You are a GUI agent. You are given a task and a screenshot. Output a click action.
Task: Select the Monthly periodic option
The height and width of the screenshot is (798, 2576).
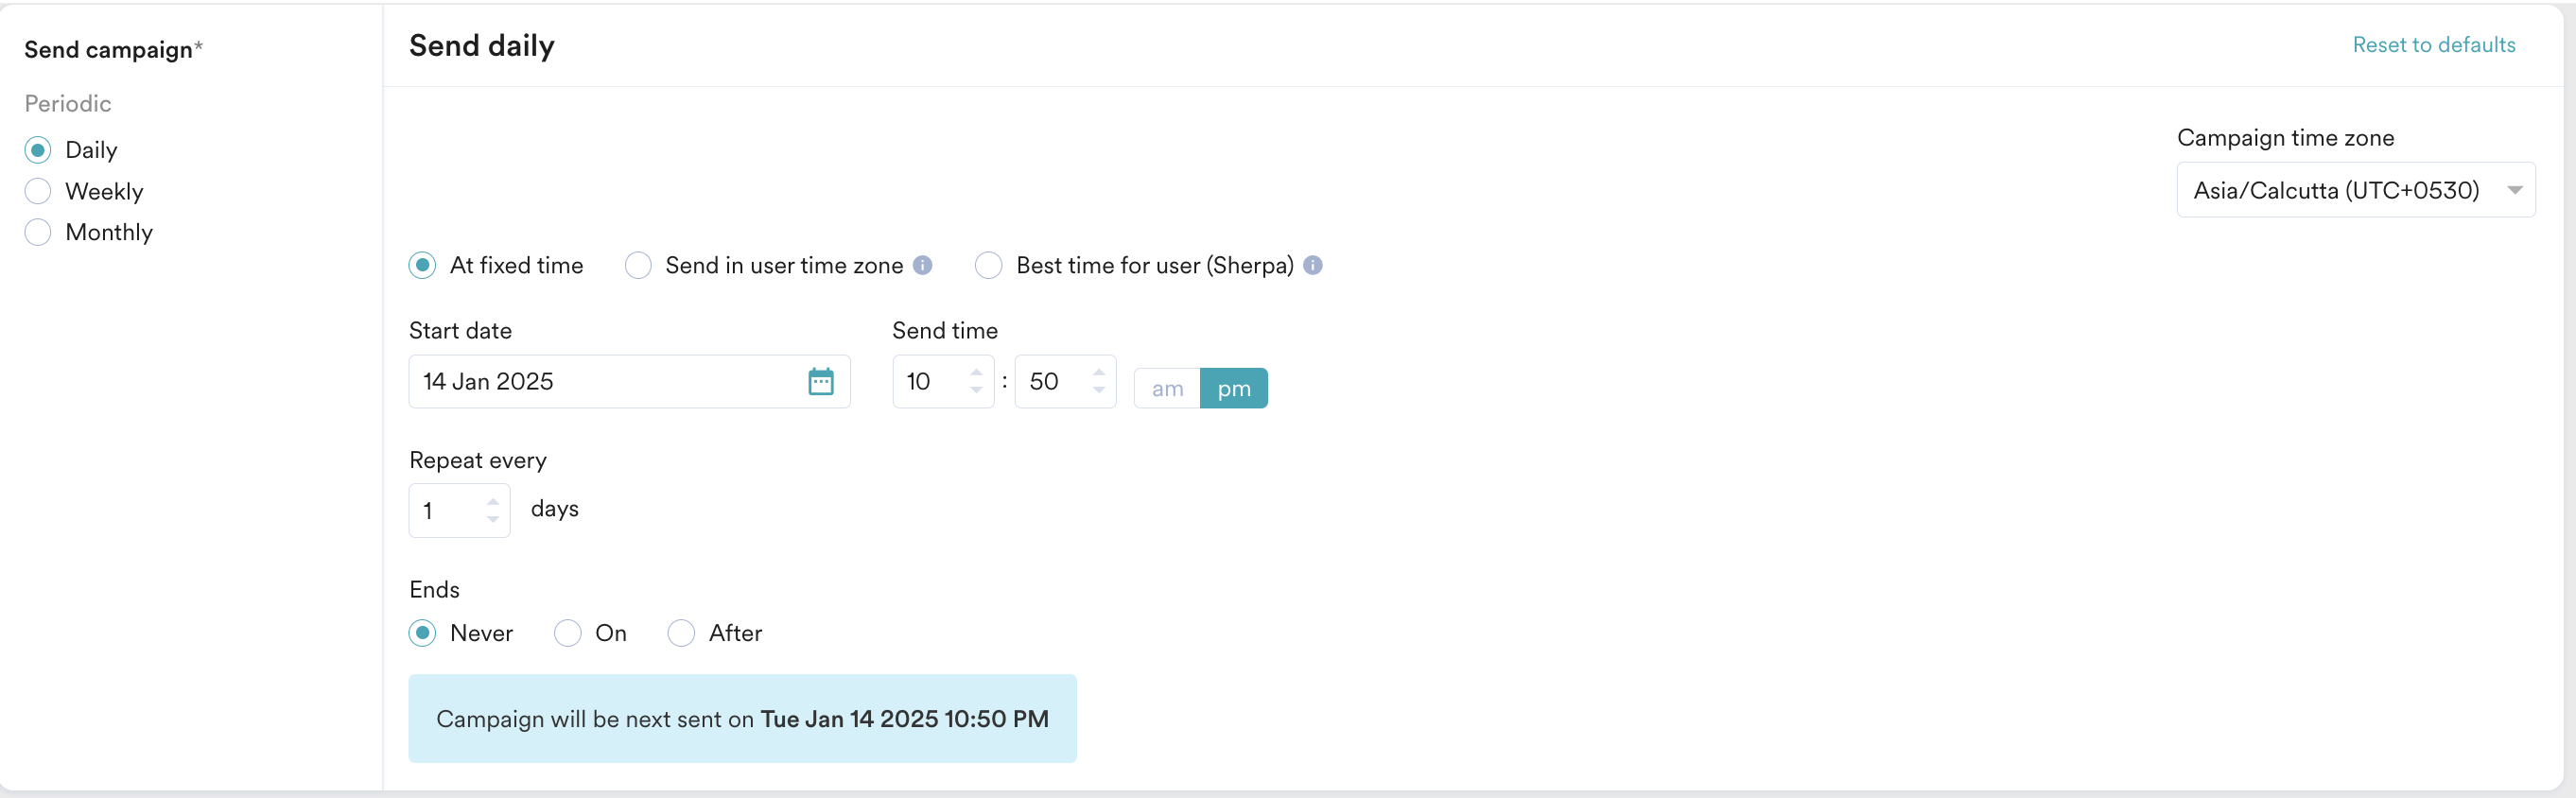38,232
